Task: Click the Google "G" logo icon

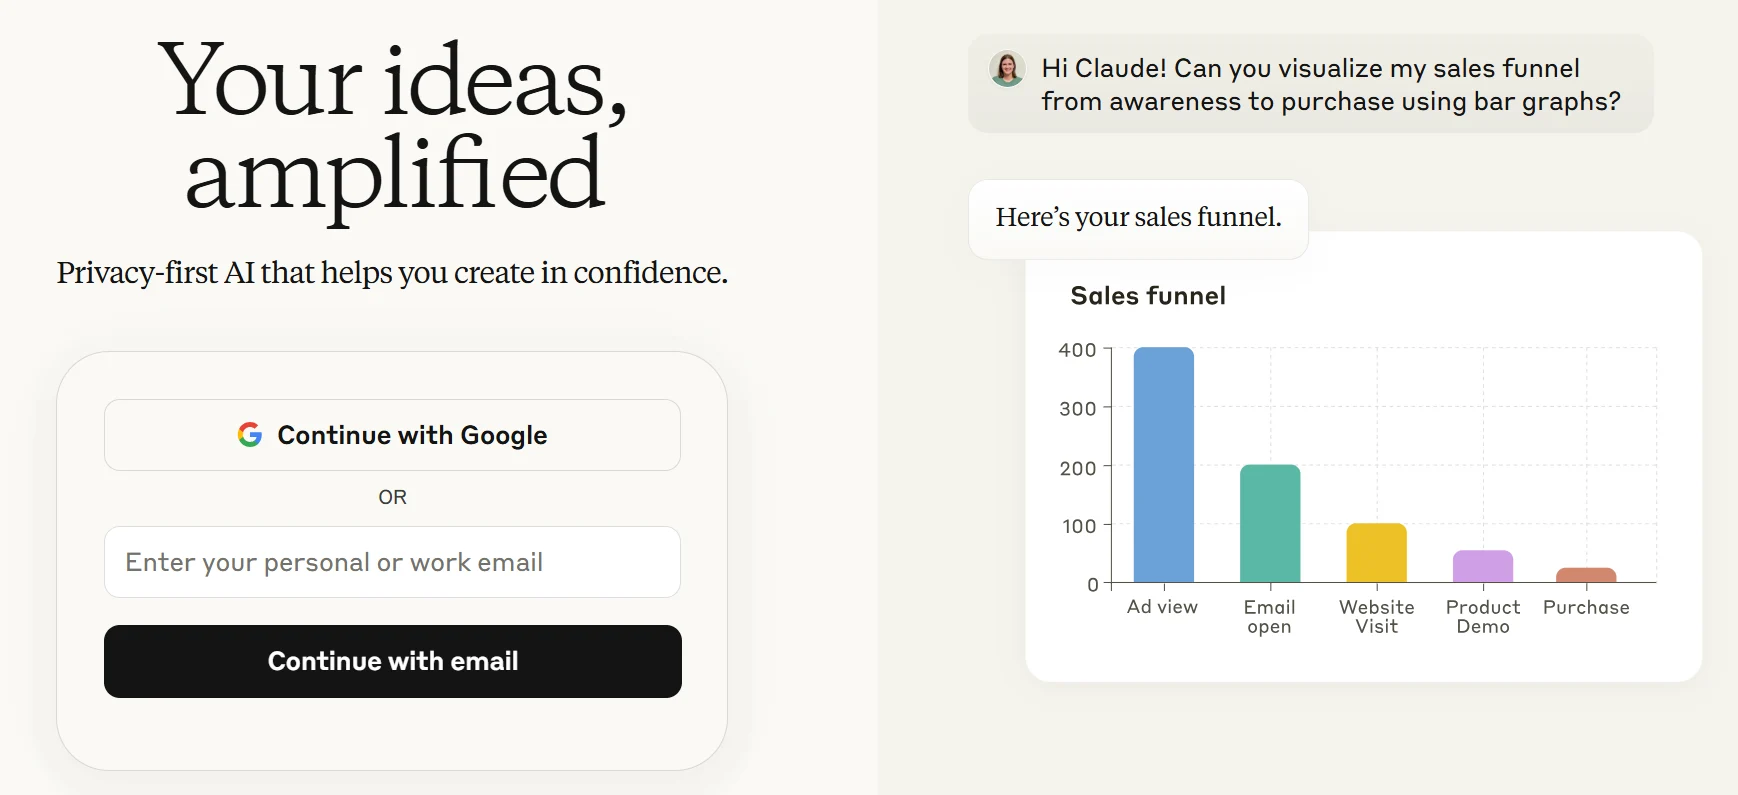Action: coord(250,434)
